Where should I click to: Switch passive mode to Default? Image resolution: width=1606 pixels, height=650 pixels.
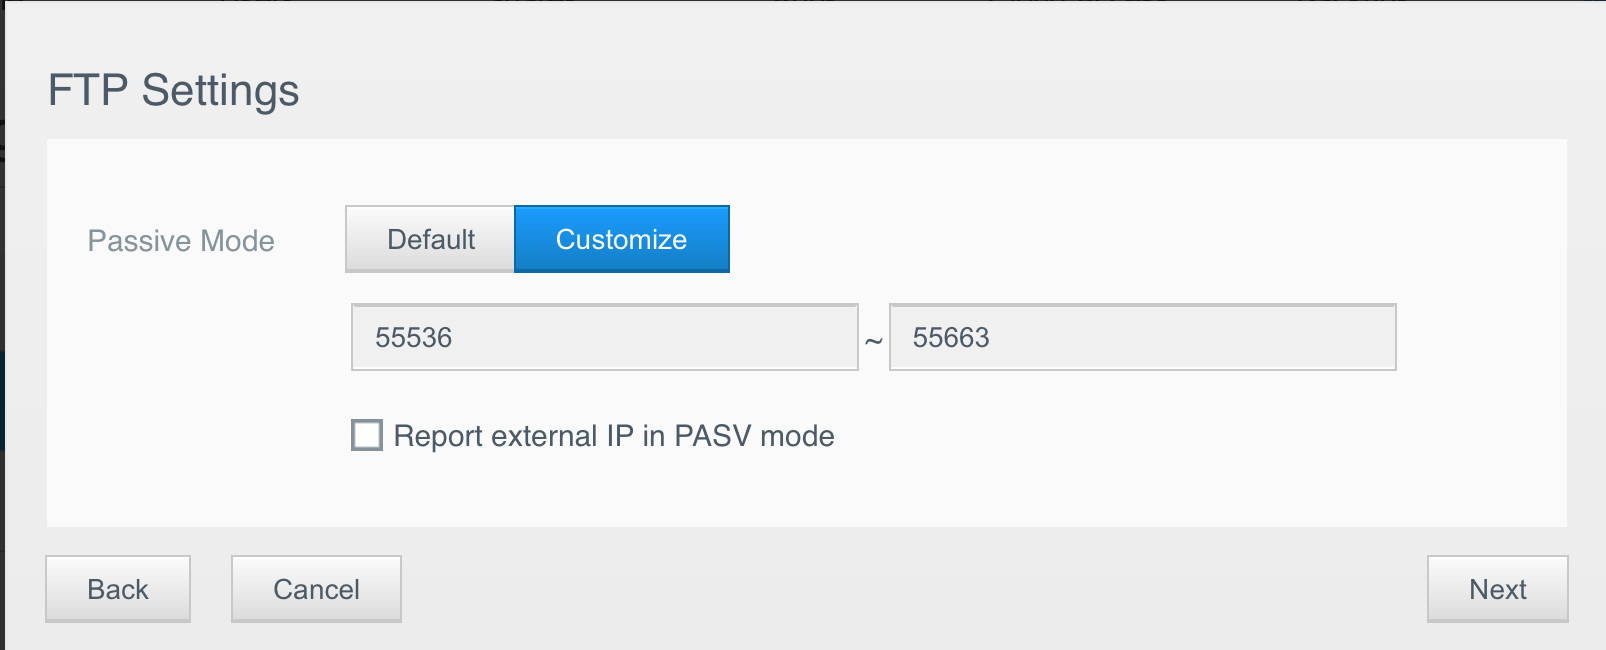click(430, 239)
